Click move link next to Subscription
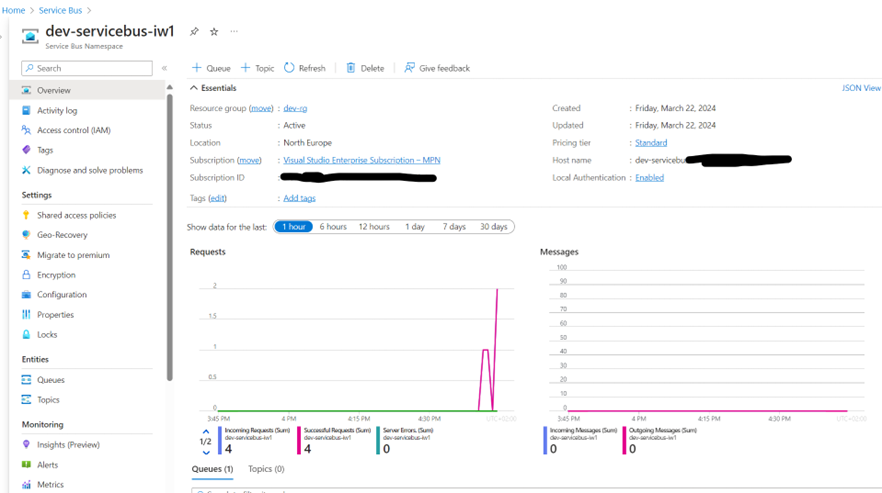Viewport: 882px width, 493px height. point(249,160)
